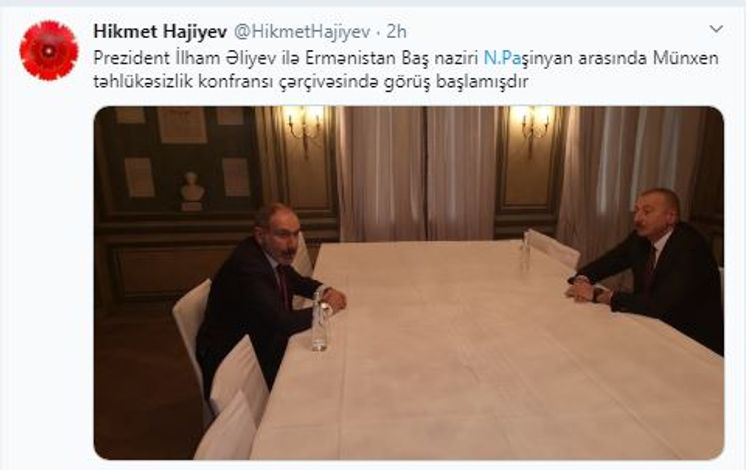
Task: Open the attached meeting photo
Action: (x=408, y=283)
